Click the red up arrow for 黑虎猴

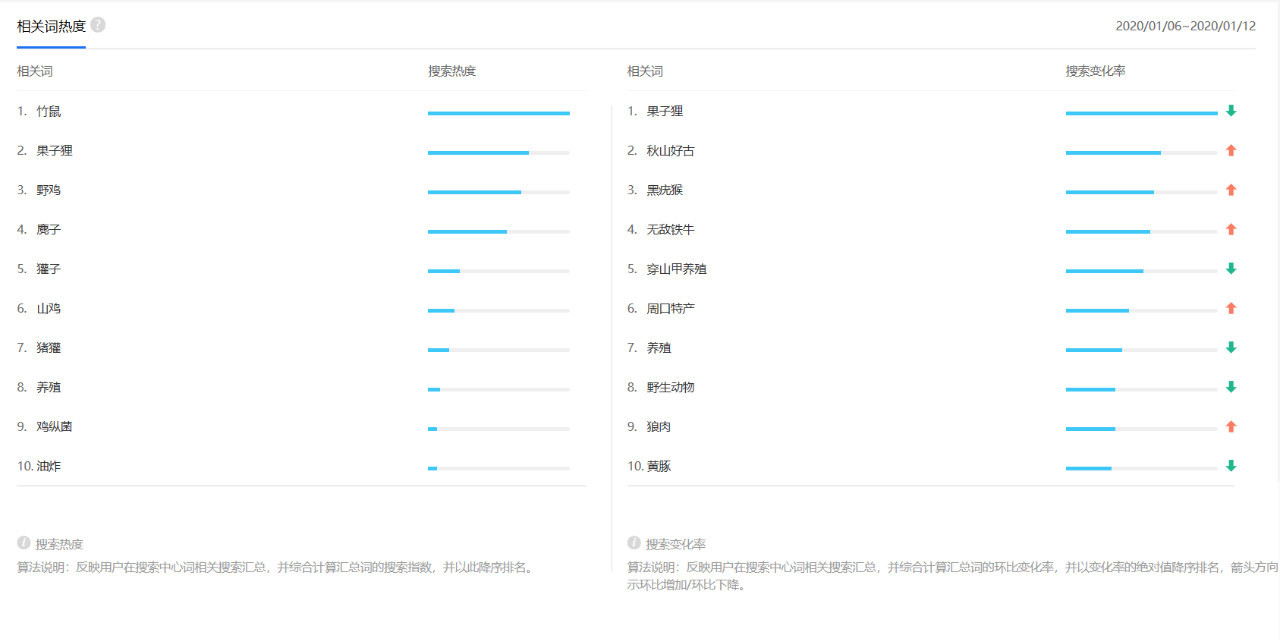click(x=1231, y=190)
